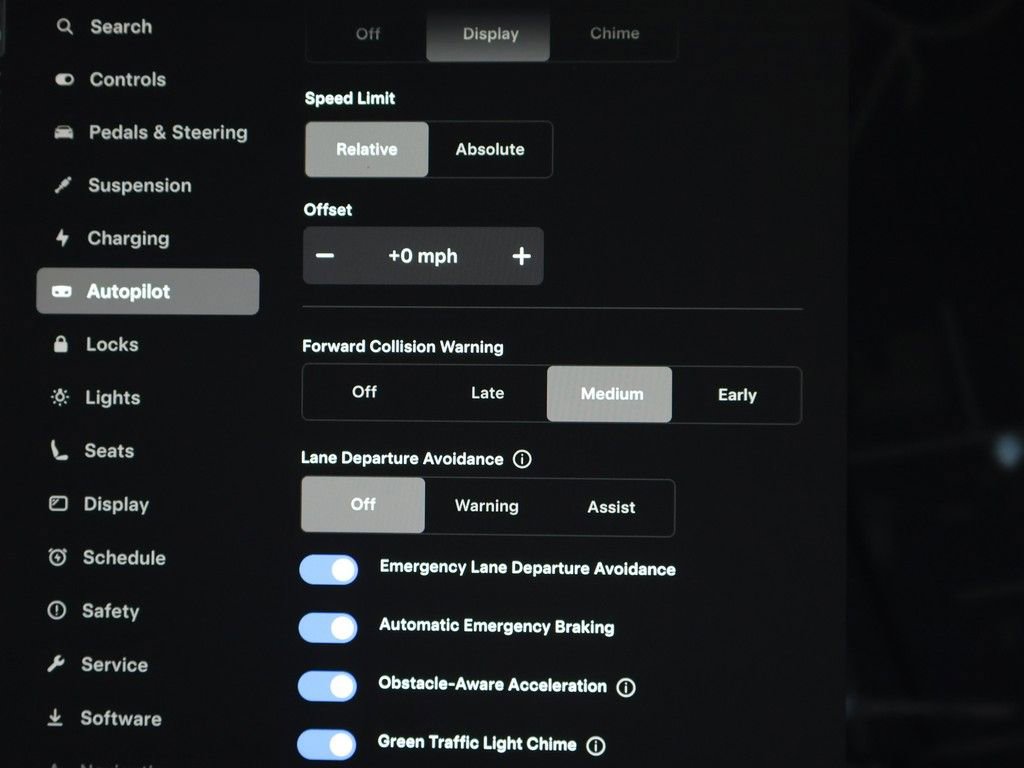The image size is (1024, 768).
Task: Click the Schedule clock icon
Action: tap(62, 558)
